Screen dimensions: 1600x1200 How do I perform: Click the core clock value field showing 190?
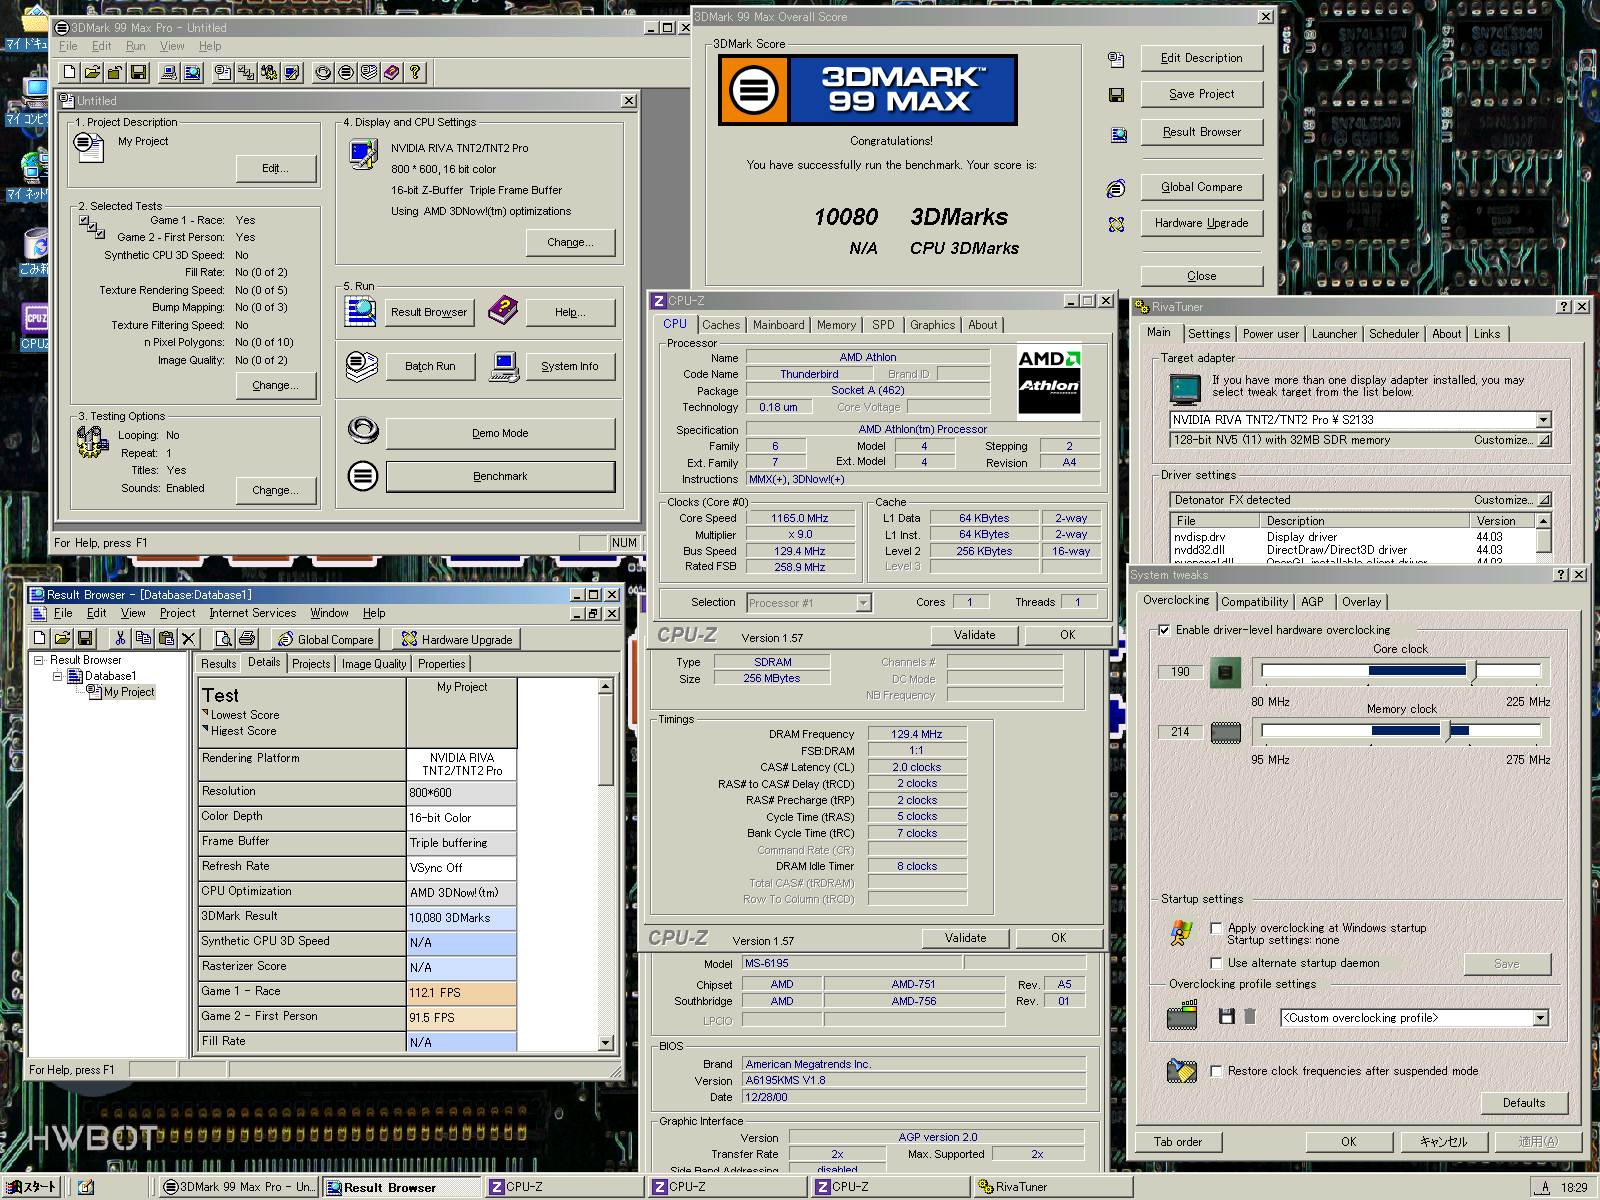coord(1180,672)
